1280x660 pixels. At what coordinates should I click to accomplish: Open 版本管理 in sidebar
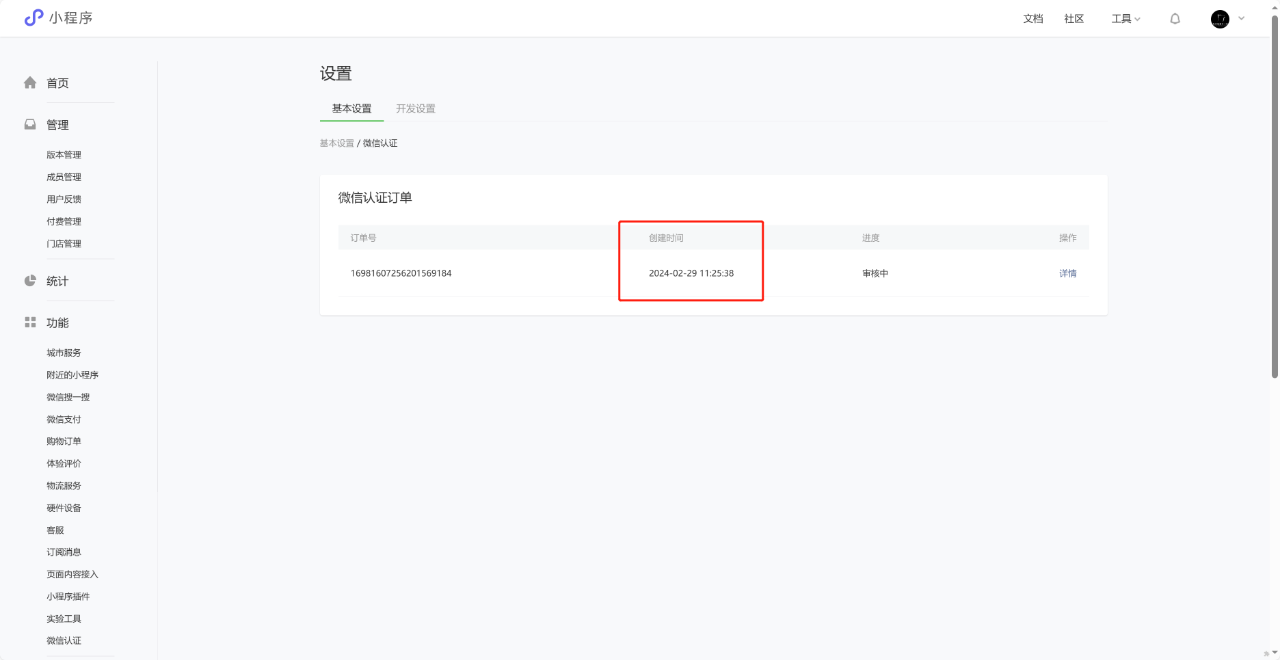click(x=64, y=155)
